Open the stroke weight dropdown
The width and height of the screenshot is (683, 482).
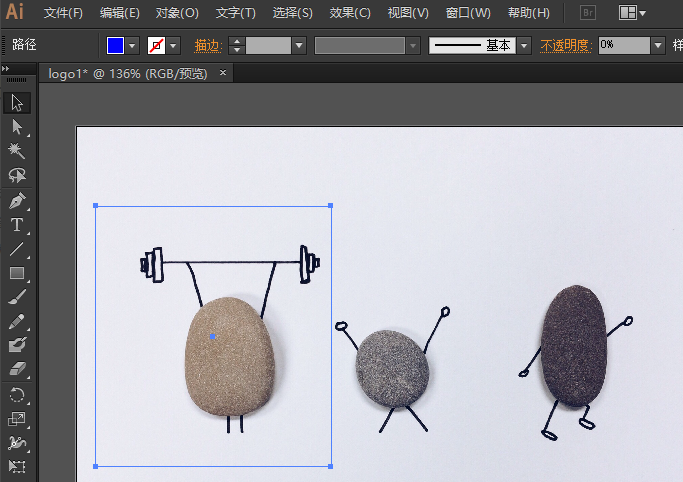click(x=299, y=46)
